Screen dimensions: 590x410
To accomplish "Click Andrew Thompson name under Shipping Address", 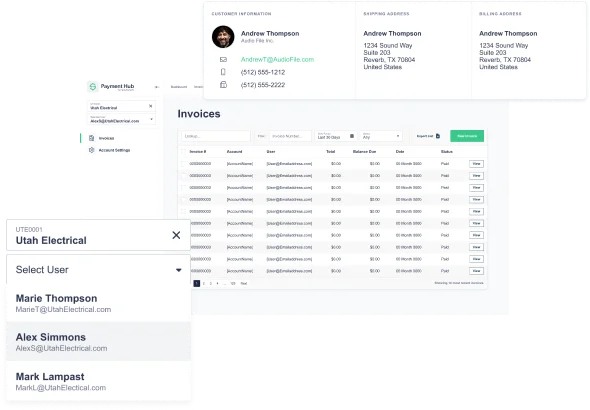I will (x=392, y=33).
